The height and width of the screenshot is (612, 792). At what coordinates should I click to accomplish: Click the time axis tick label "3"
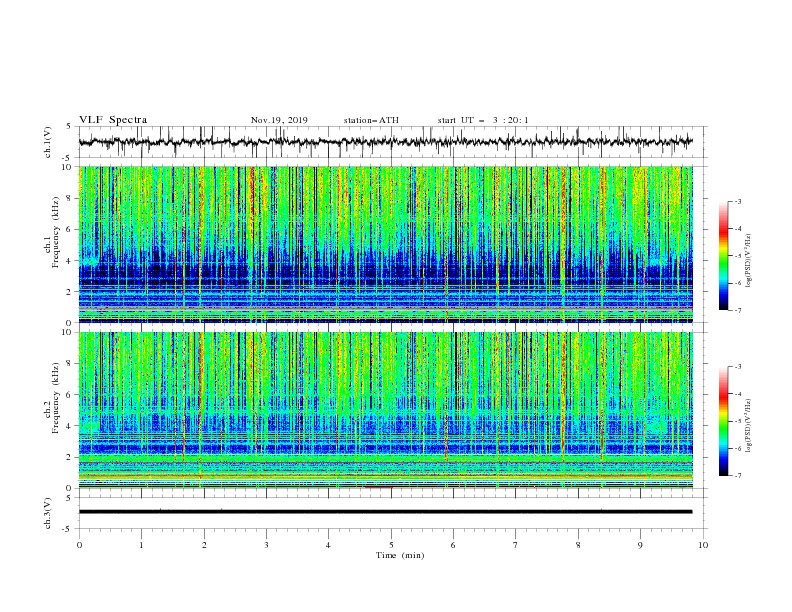coord(266,545)
